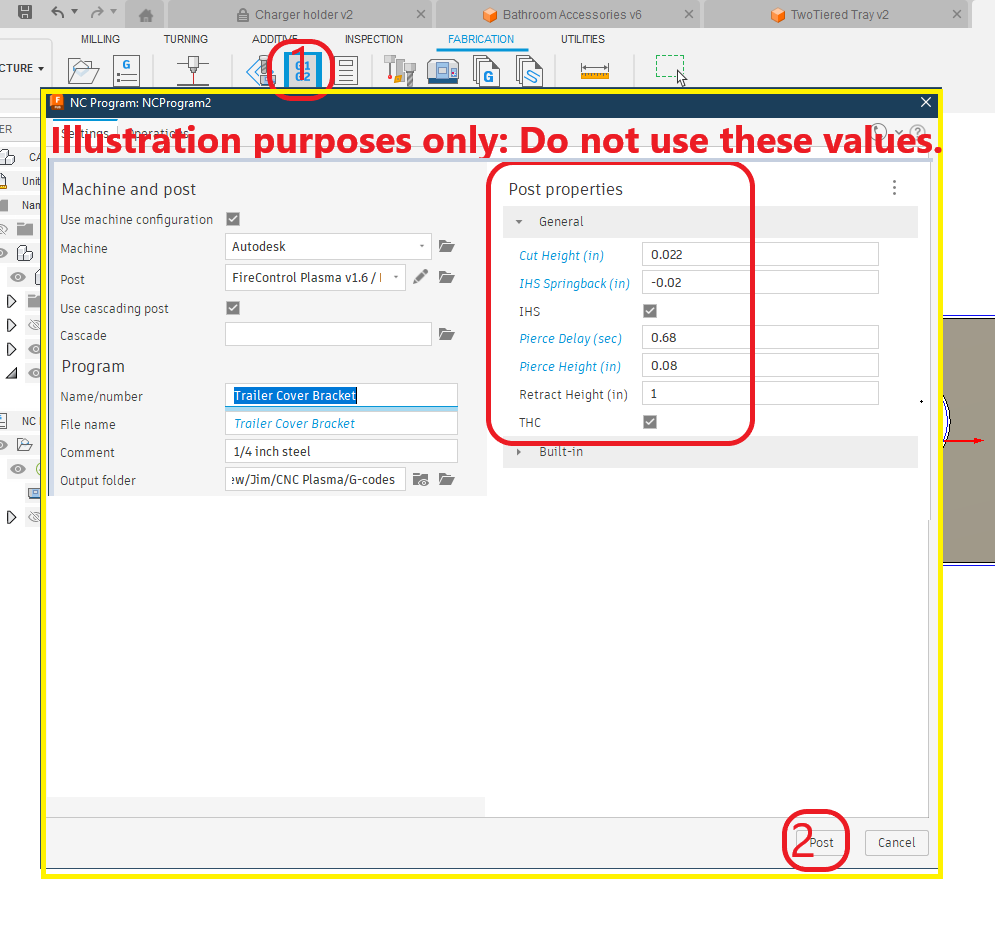Click pencil icon to edit Post
Image resolution: width=995 pixels, height=947 pixels.
coord(421,277)
